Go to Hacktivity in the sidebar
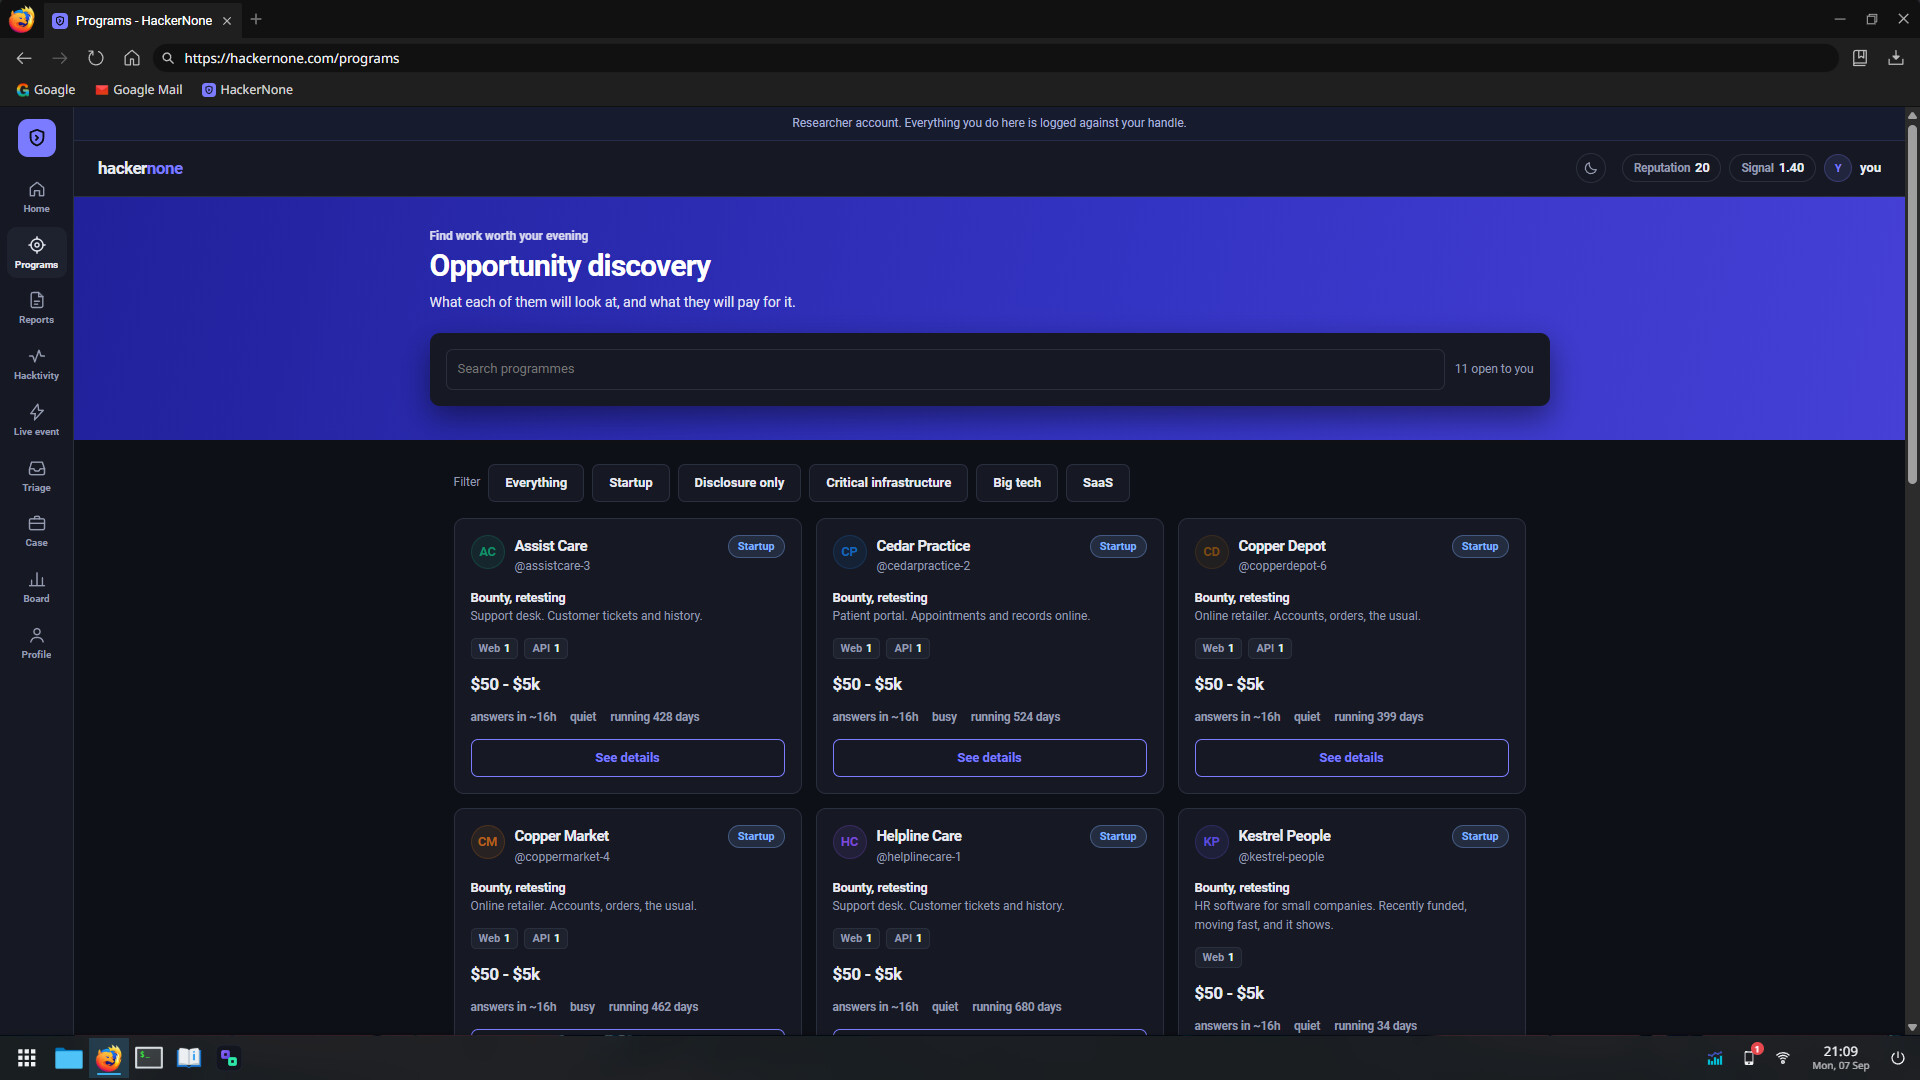The width and height of the screenshot is (1920, 1080). click(36, 364)
